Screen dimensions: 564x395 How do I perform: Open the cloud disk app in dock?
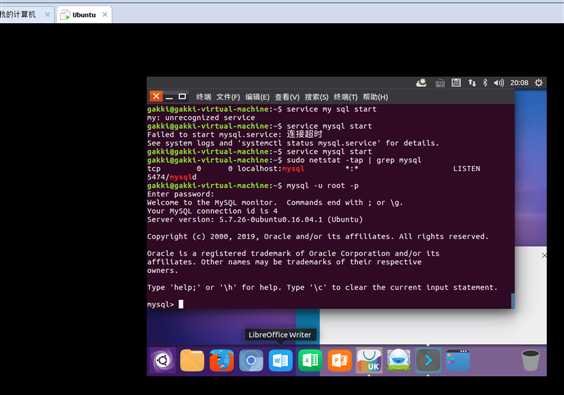pyautogui.click(x=399, y=360)
